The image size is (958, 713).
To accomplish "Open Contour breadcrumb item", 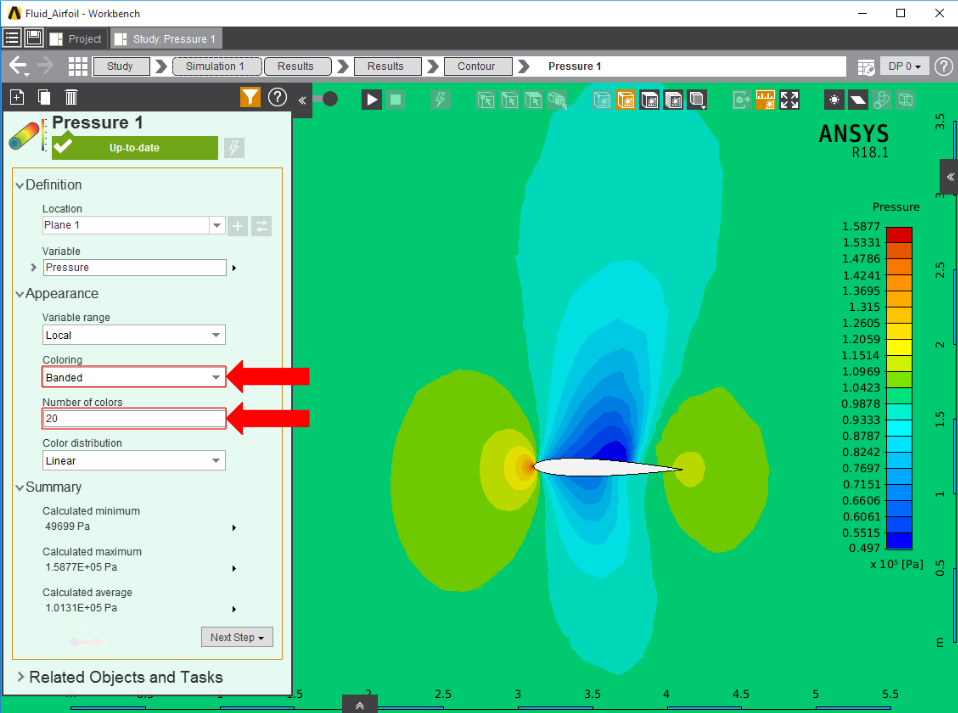I will [x=477, y=66].
